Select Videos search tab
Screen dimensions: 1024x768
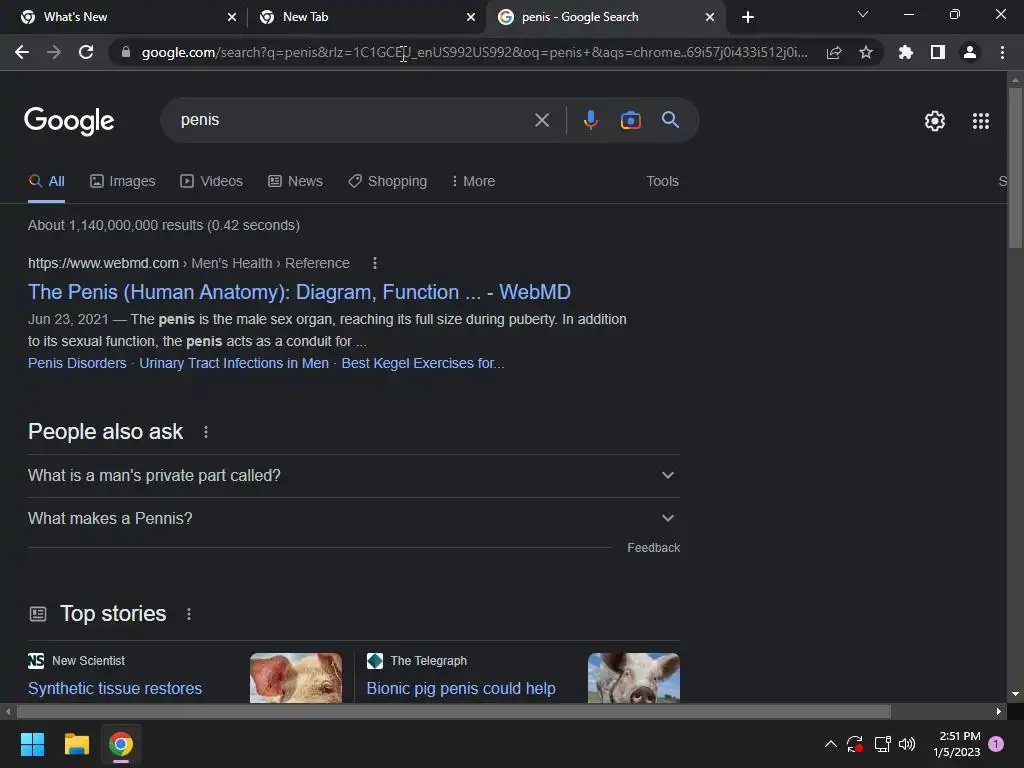tap(212, 181)
